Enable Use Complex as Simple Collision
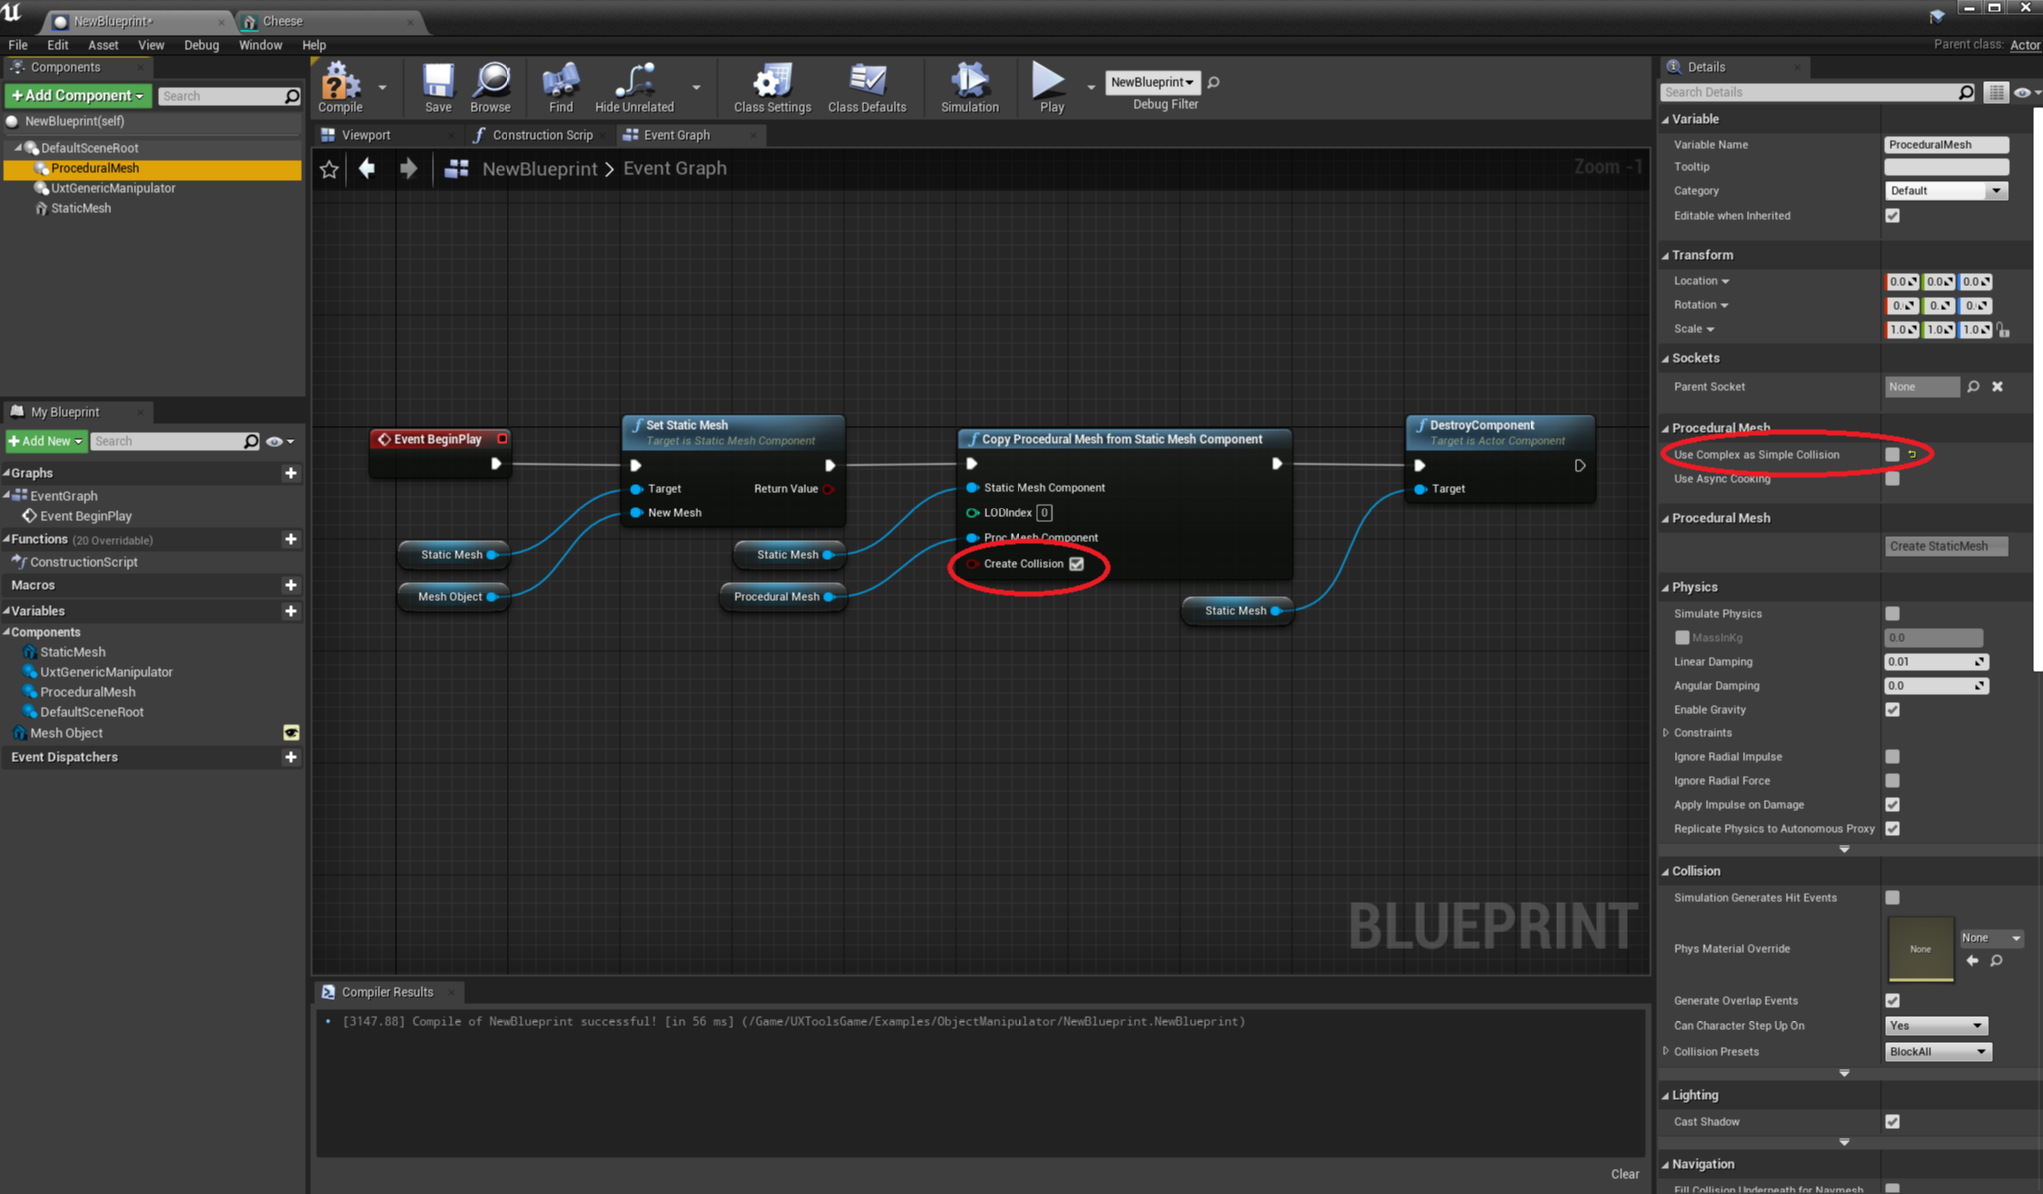 coord(1892,454)
